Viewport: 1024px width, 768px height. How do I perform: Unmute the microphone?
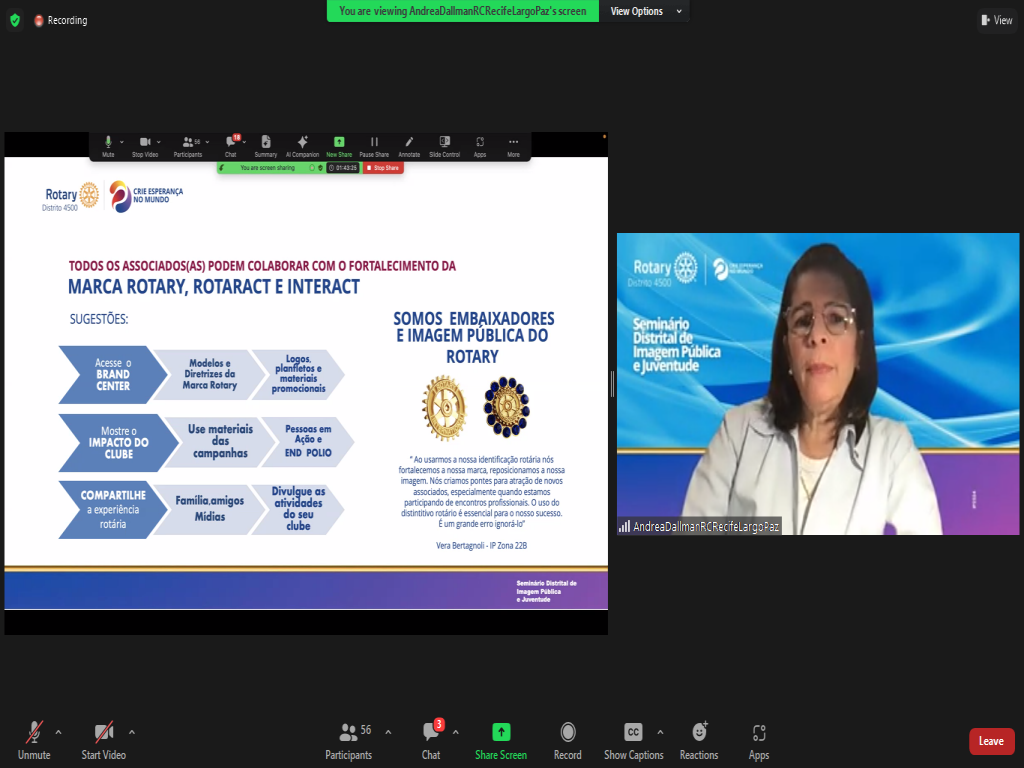tap(34, 739)
